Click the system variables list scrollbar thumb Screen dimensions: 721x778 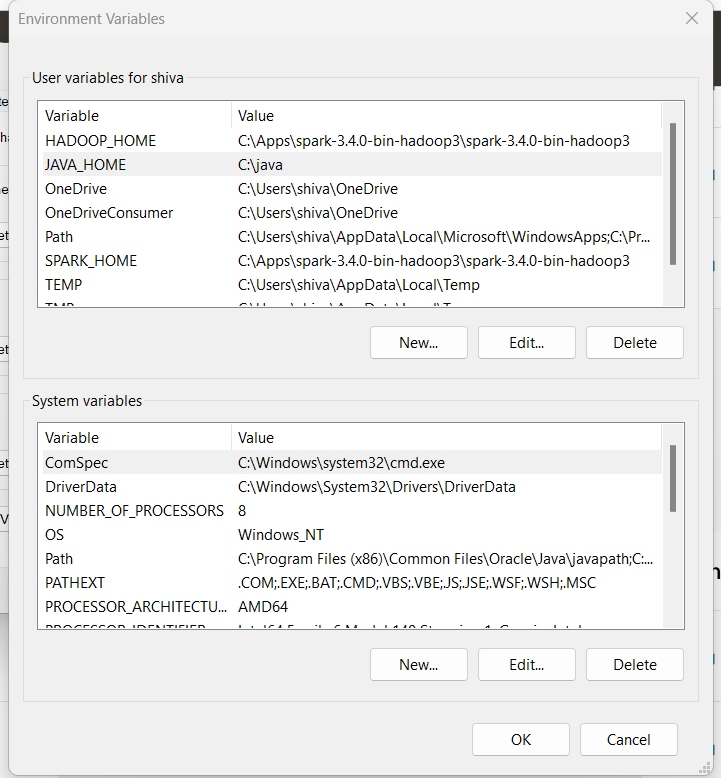pos(673,478)
